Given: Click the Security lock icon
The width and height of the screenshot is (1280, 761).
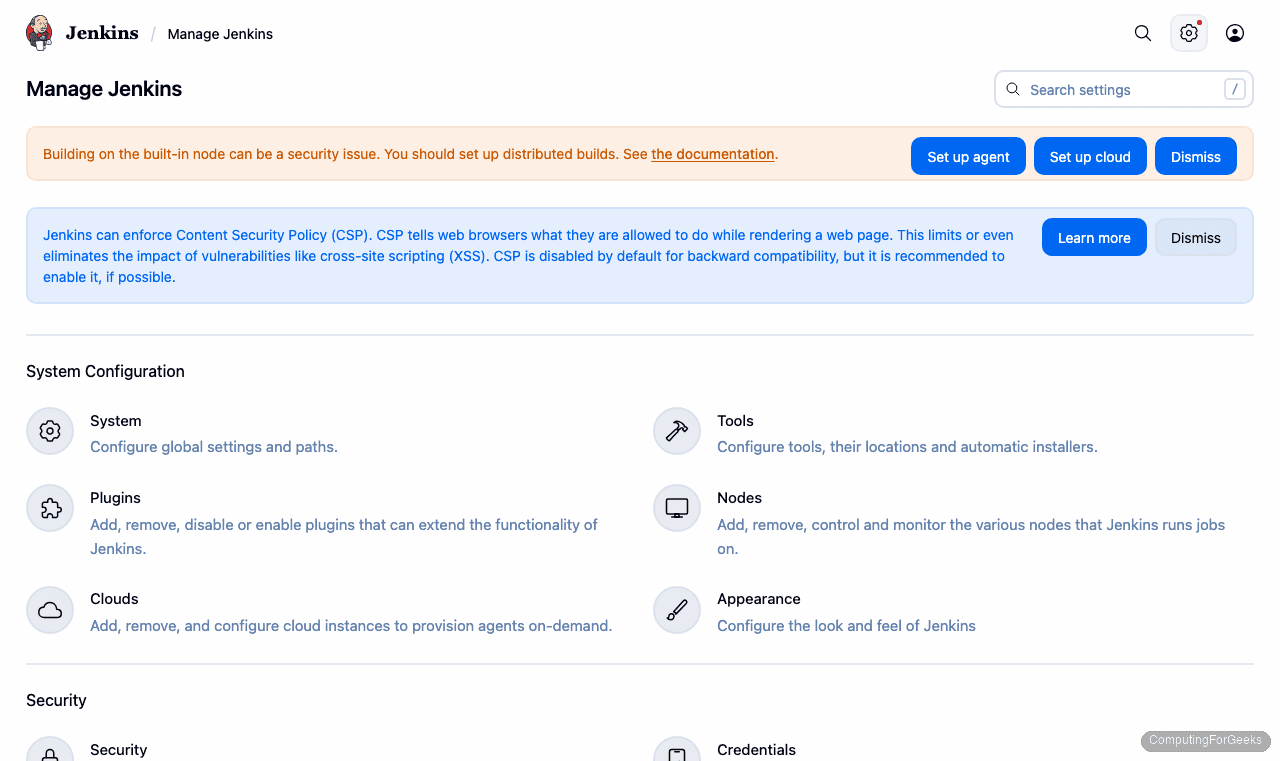Looking at the screenshot, I should pyautogui.click(x=50, y=753).
